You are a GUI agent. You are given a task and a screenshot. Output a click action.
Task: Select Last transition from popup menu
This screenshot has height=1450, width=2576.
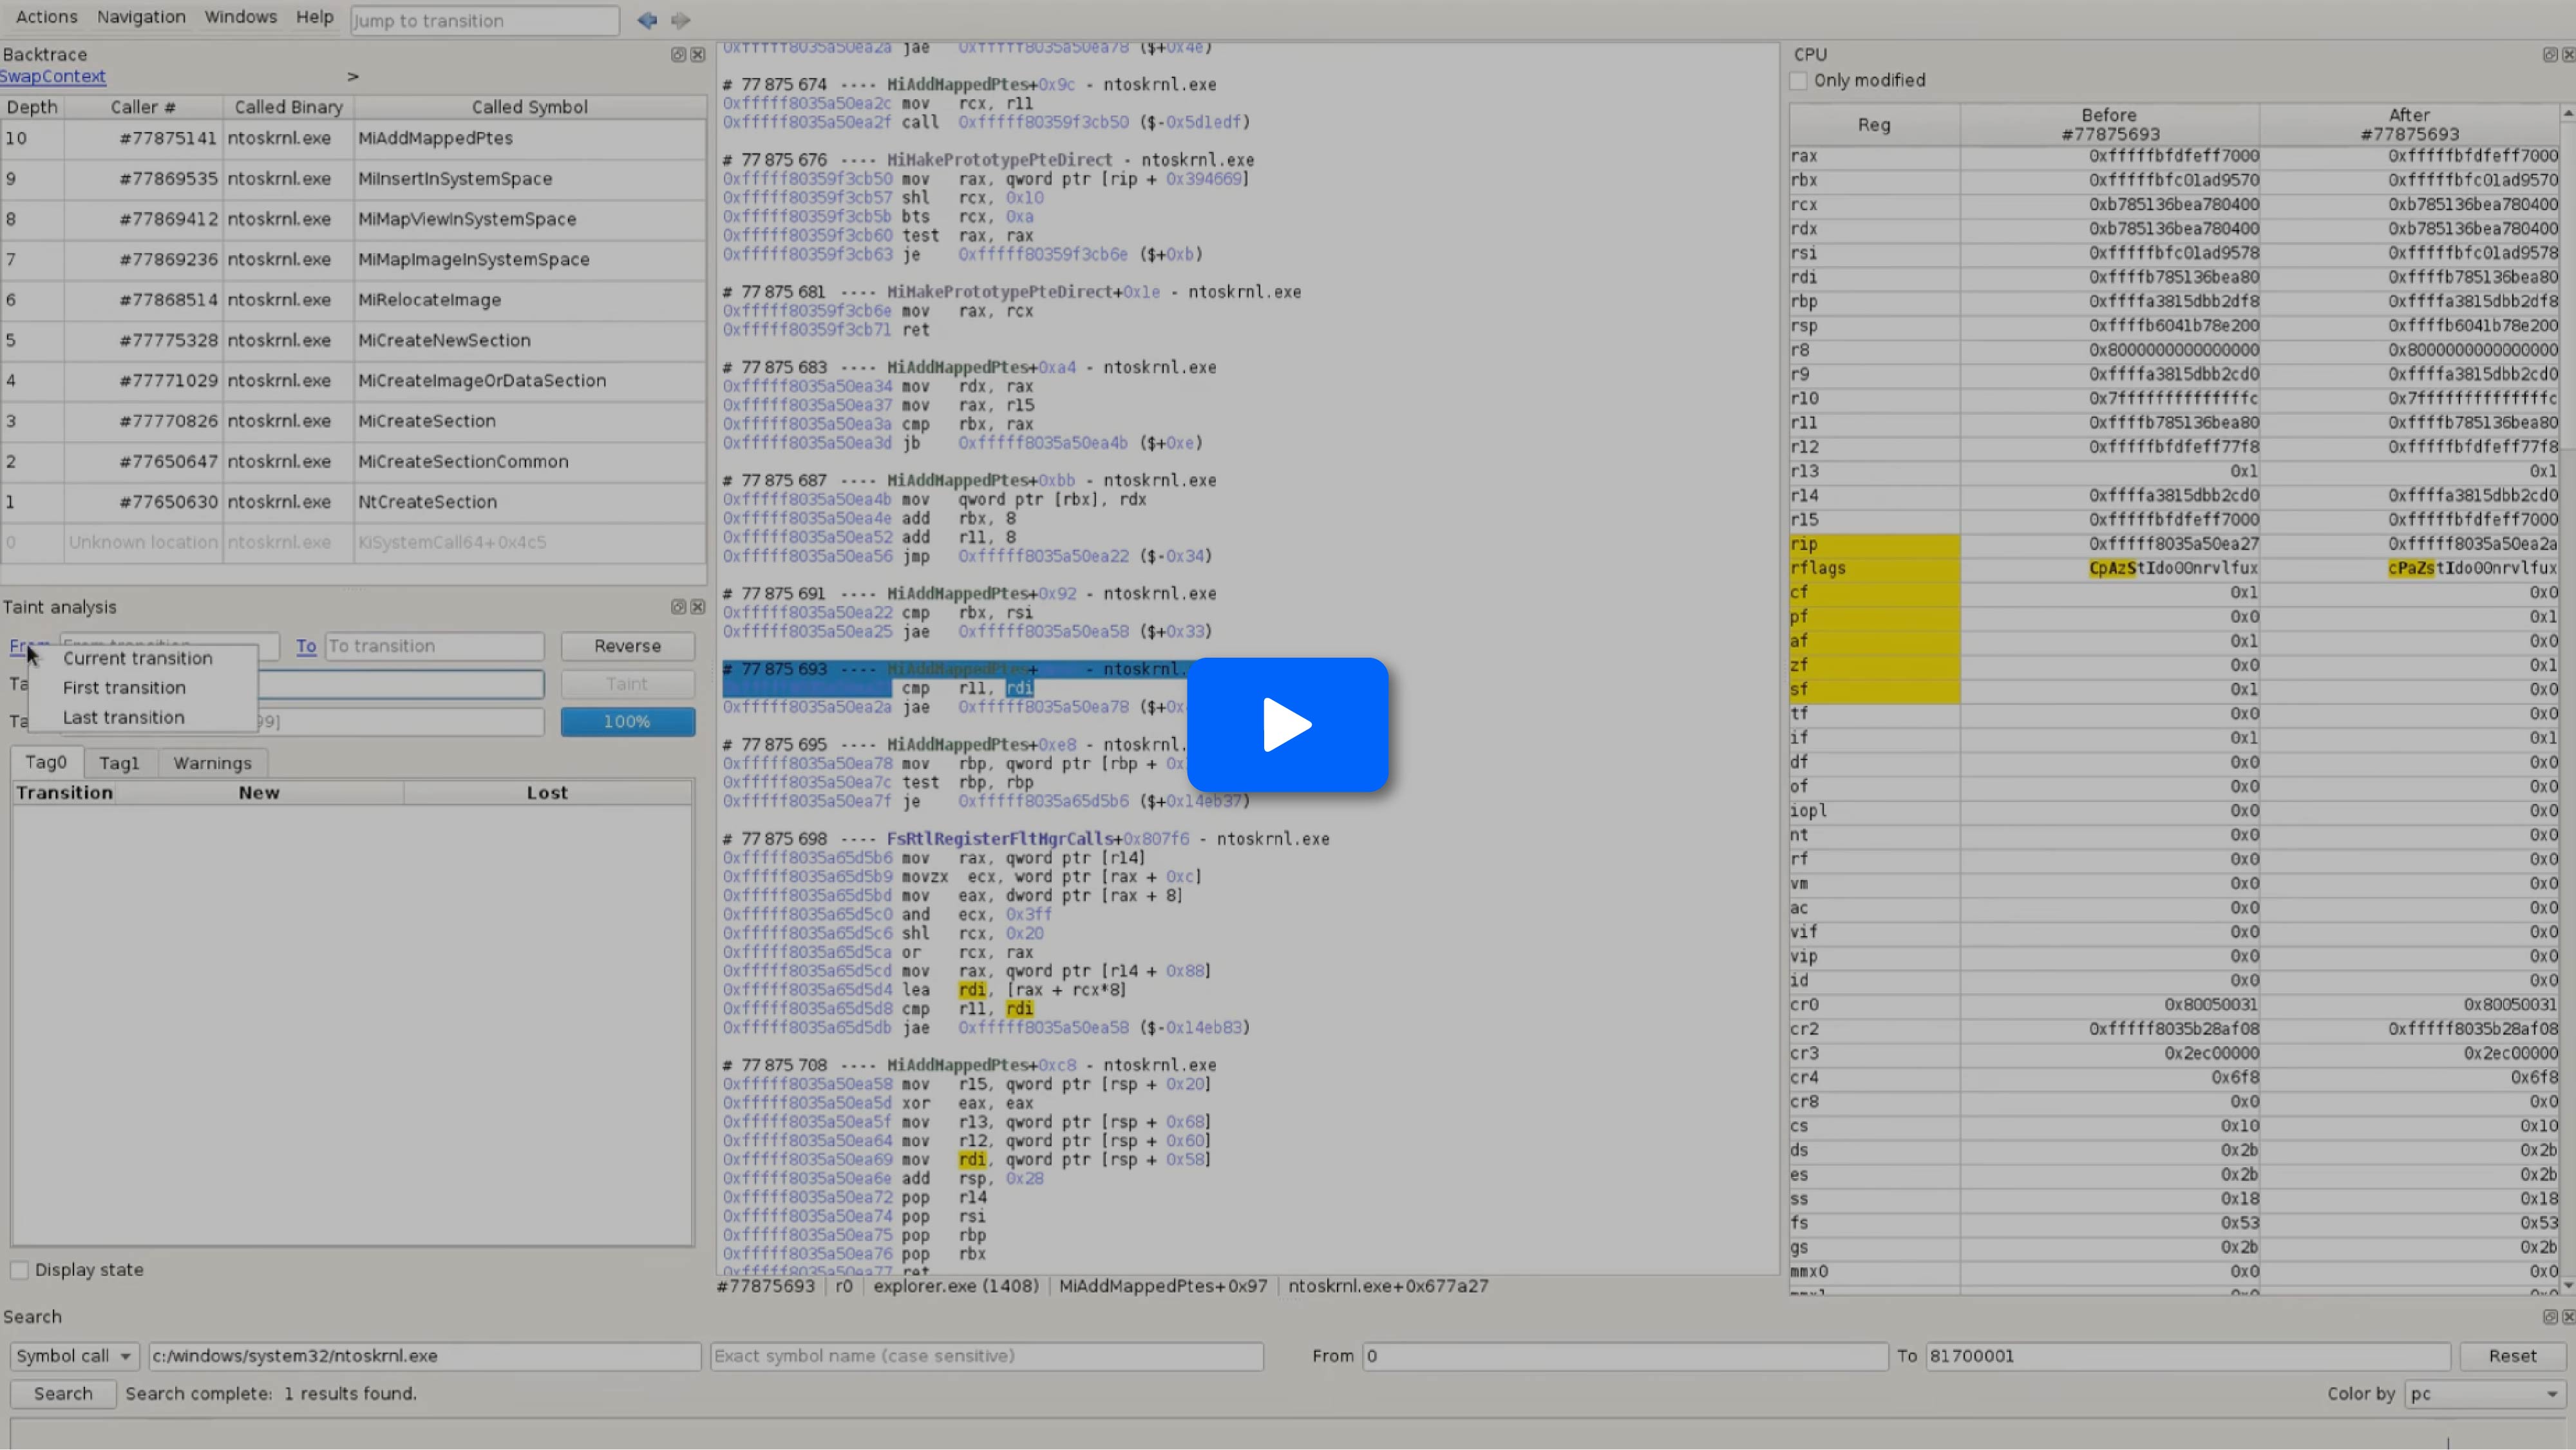pos(124,718)
